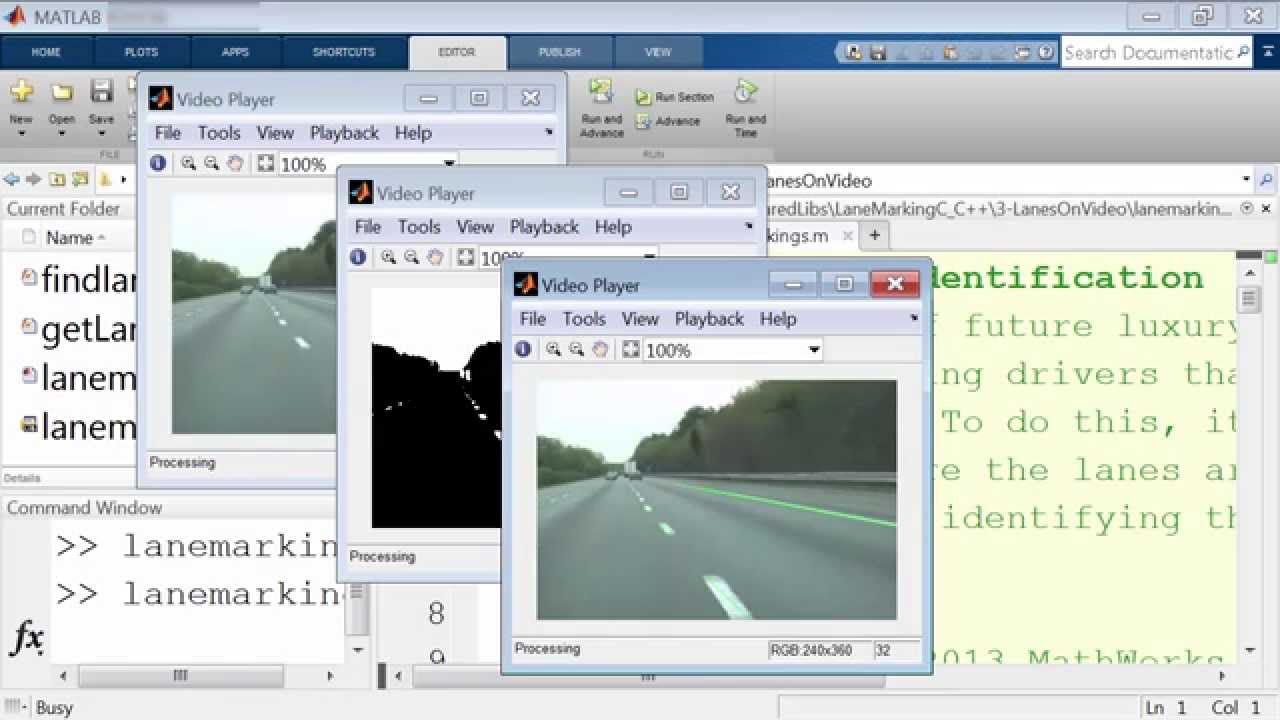
Task: Open Help menu in front Video Player
Action: pyautogui.click(x=778, y=319)
